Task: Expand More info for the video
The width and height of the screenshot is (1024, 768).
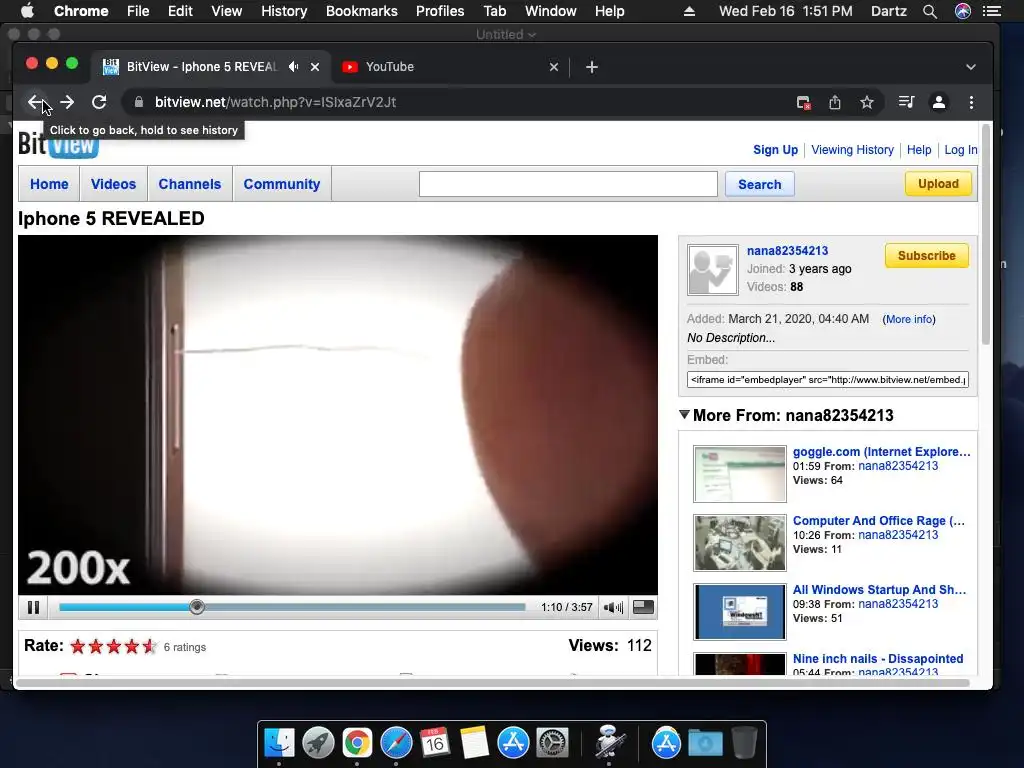Action: point(909,319)
